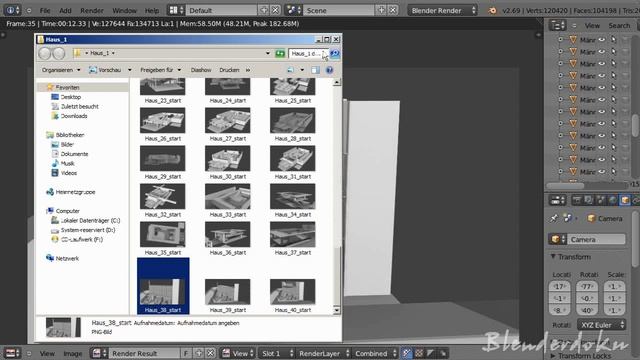Image resolution: width=640 pixels, height=360 pixels.
Task: Open Blender File menu
Action: pos(45,10)
